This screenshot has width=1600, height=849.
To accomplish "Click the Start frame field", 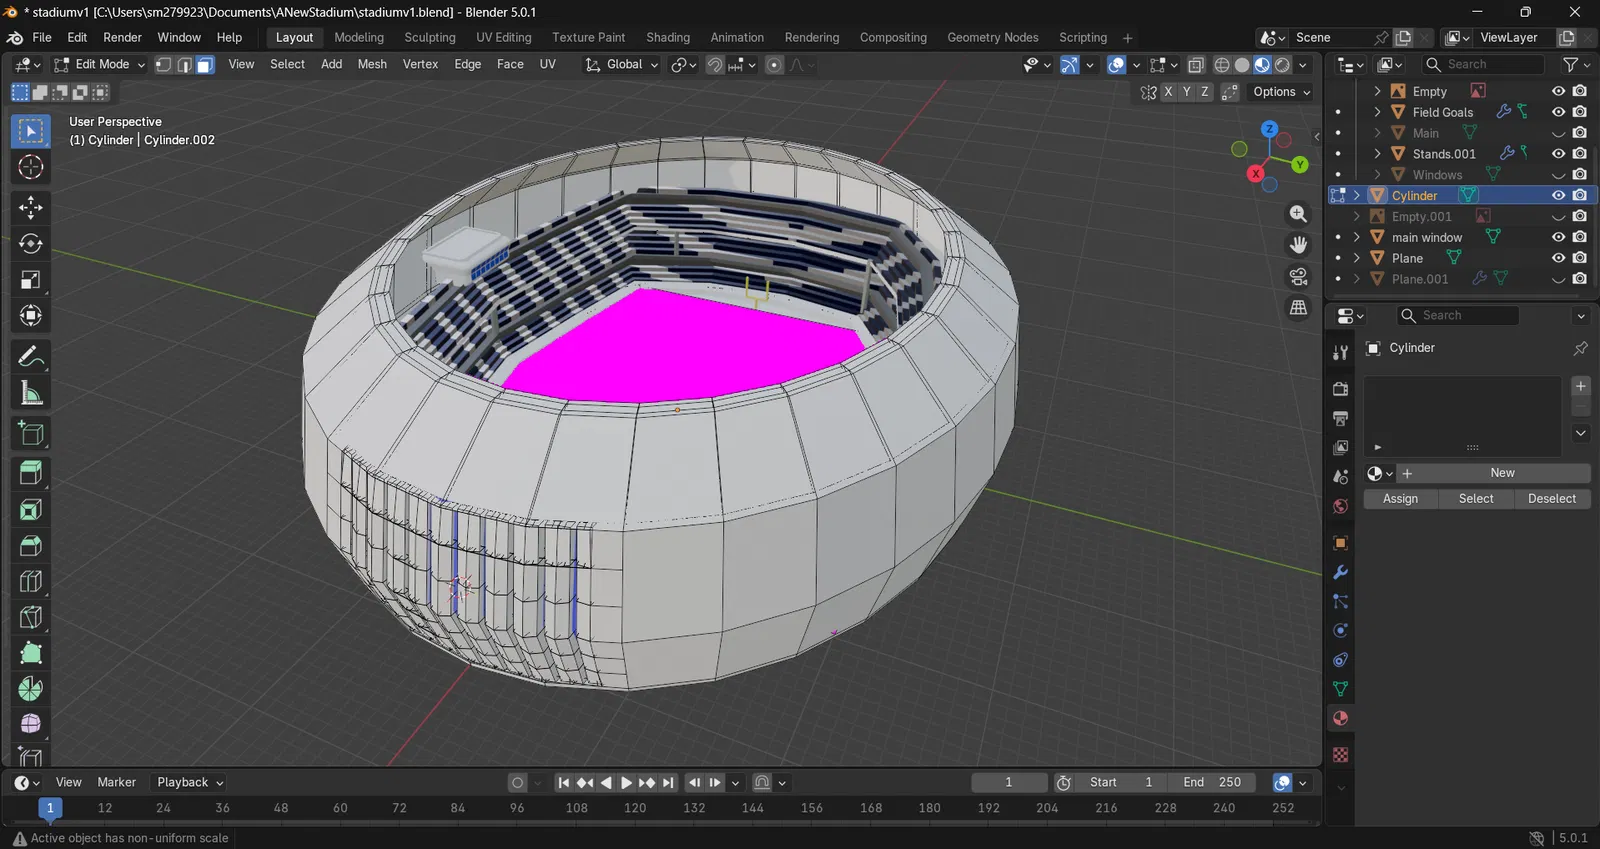I will tap(1121, 783).
